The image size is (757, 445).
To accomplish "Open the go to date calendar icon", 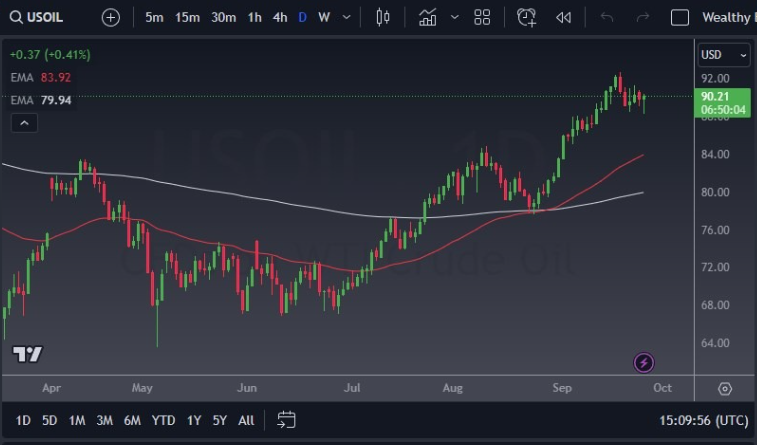I will click(287, 420).
